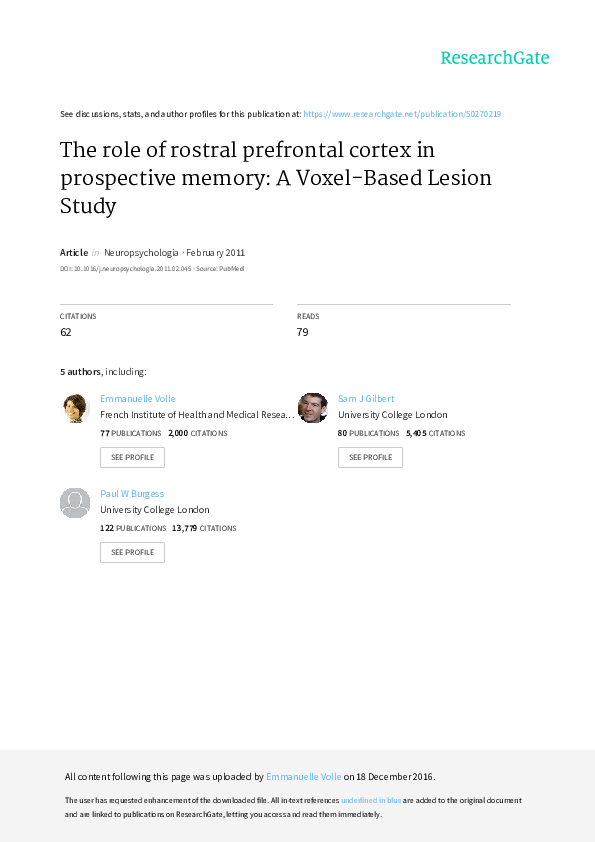595x842 pixels.
Task: Click the DOI text line
Action: [152, 268]
